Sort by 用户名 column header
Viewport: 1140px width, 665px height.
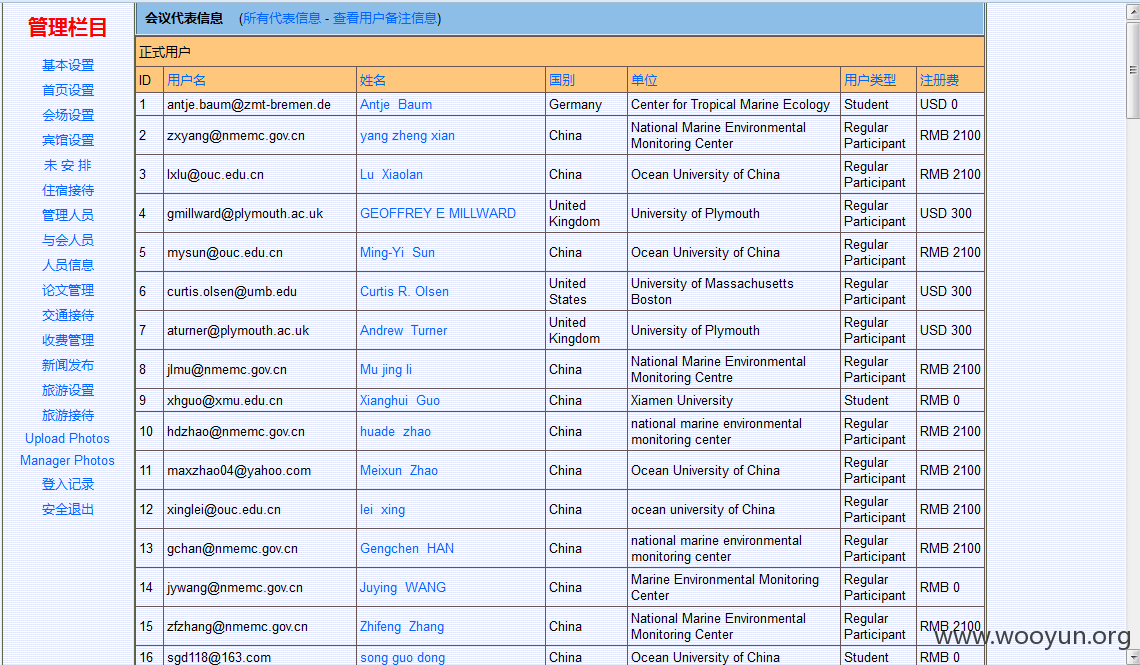click(186, 80)
